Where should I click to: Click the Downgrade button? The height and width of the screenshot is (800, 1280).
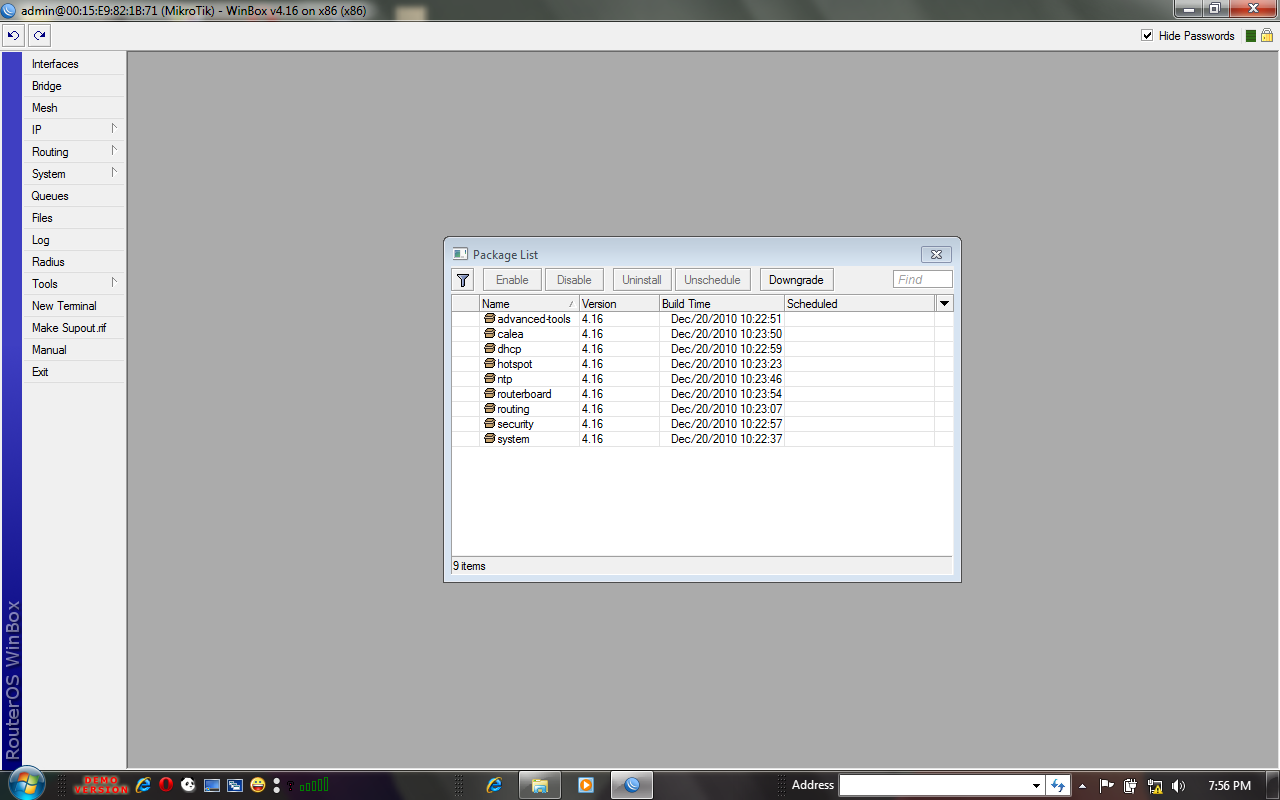pos(796,280)
